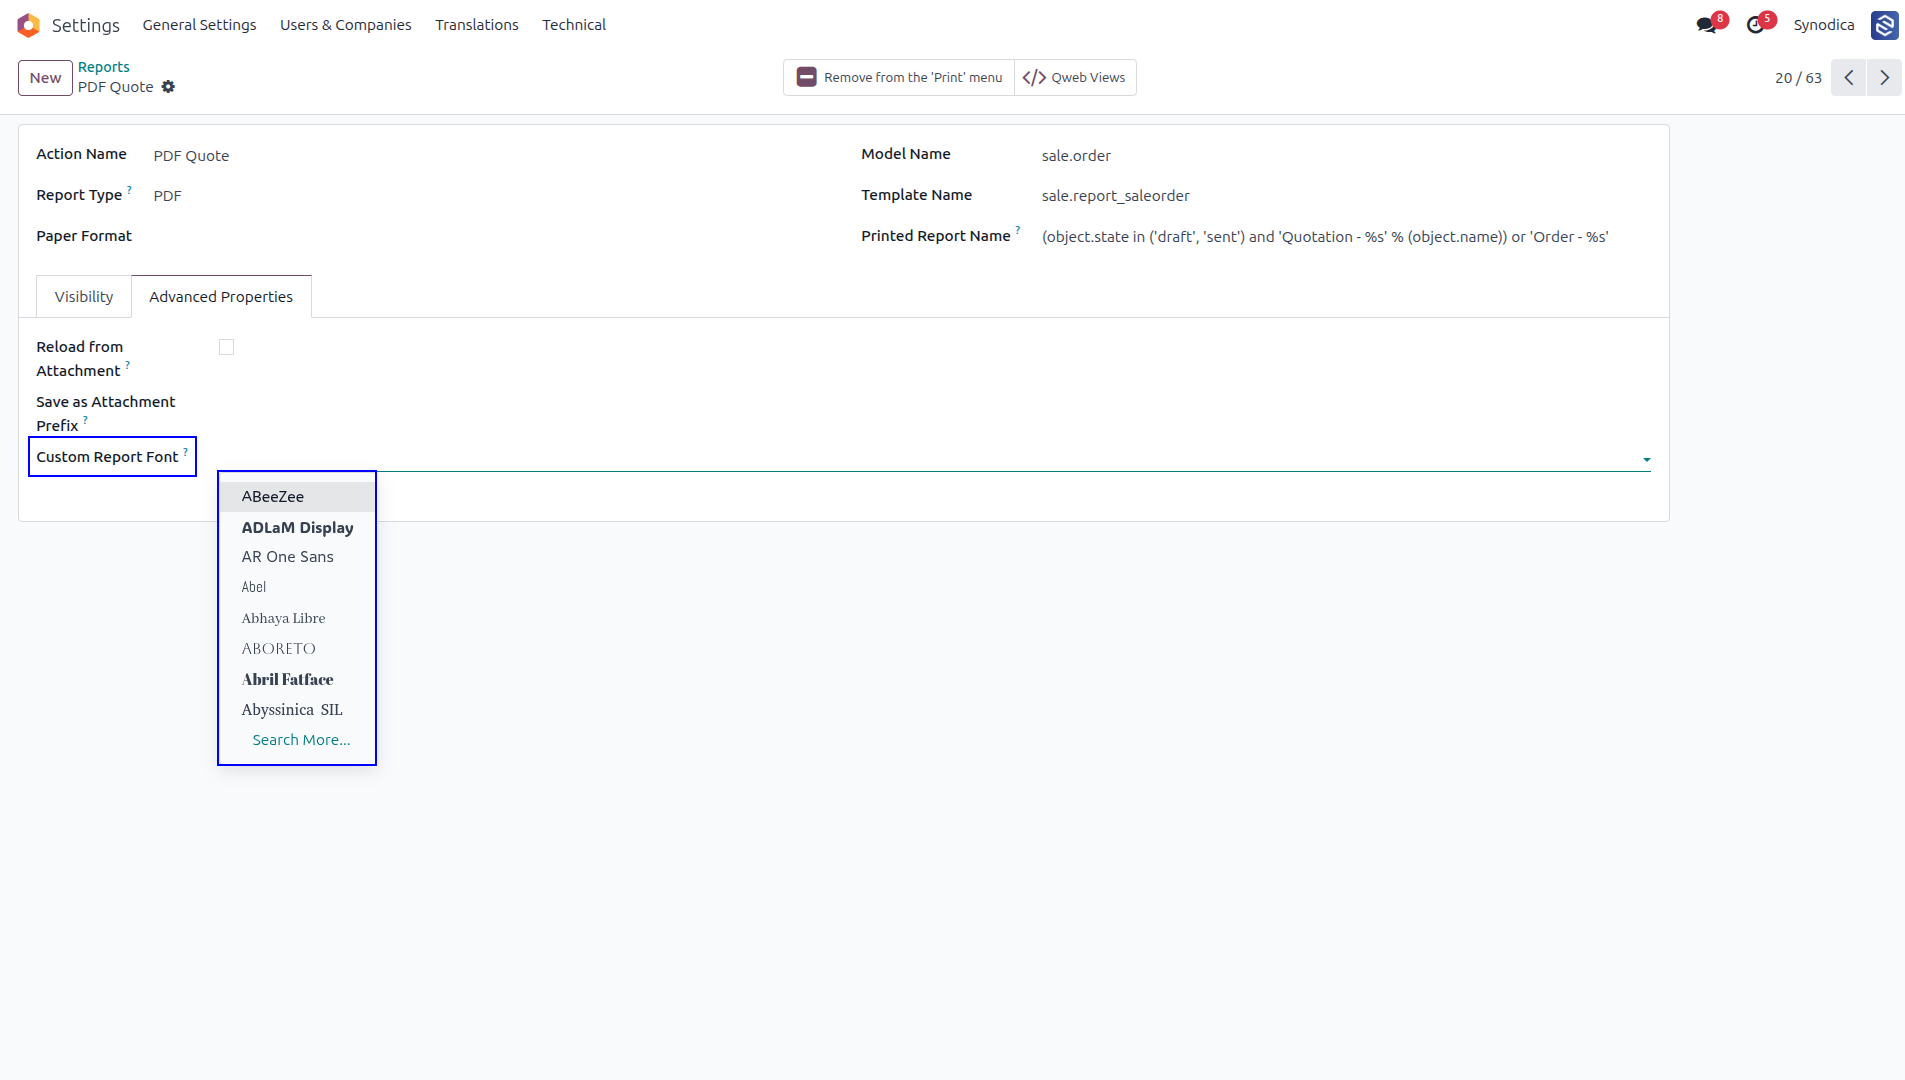
Task: Go to the previous record arrow
Action: point(1849,78)
